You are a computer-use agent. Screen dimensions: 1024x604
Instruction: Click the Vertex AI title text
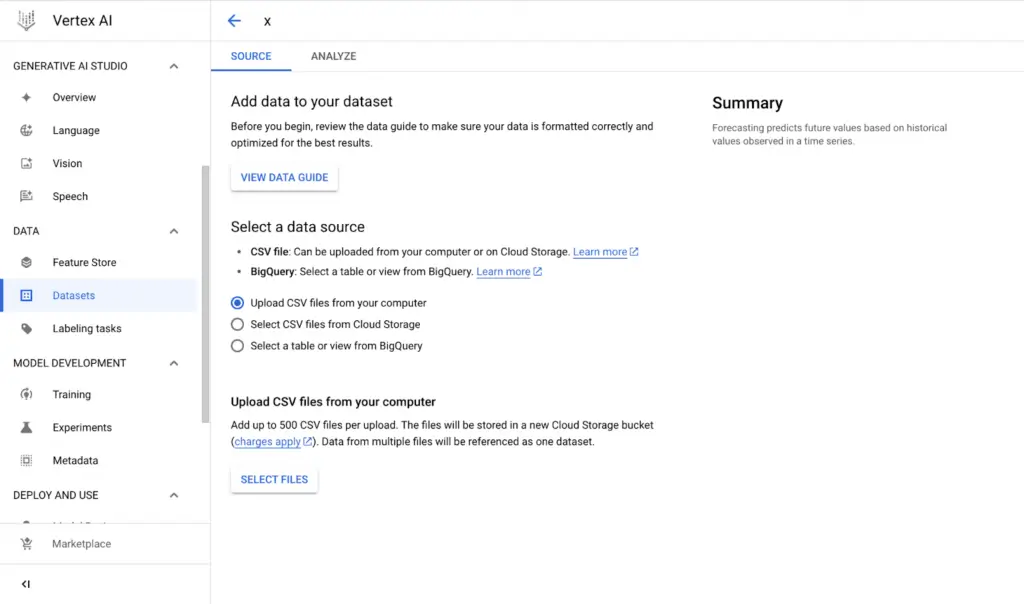(x=82, y=20)
